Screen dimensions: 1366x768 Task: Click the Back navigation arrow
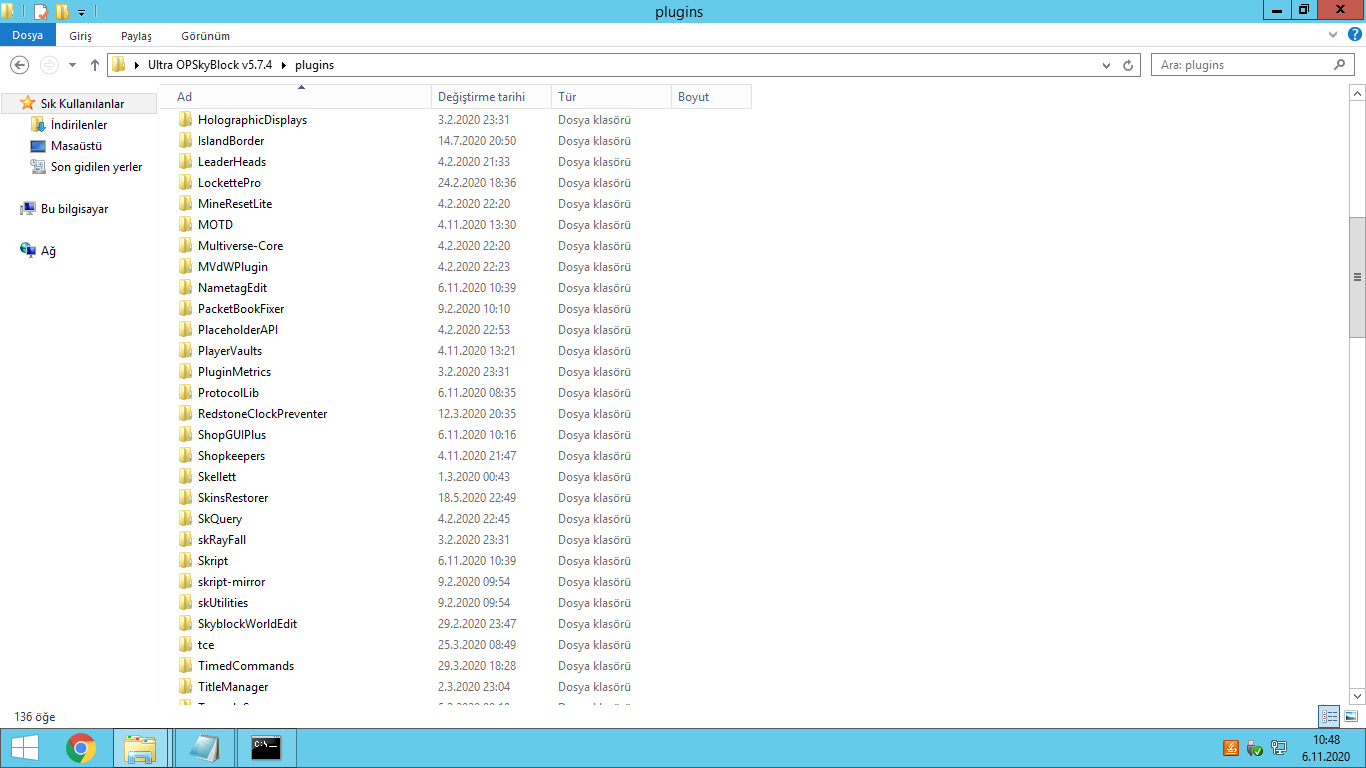point(19,65)
